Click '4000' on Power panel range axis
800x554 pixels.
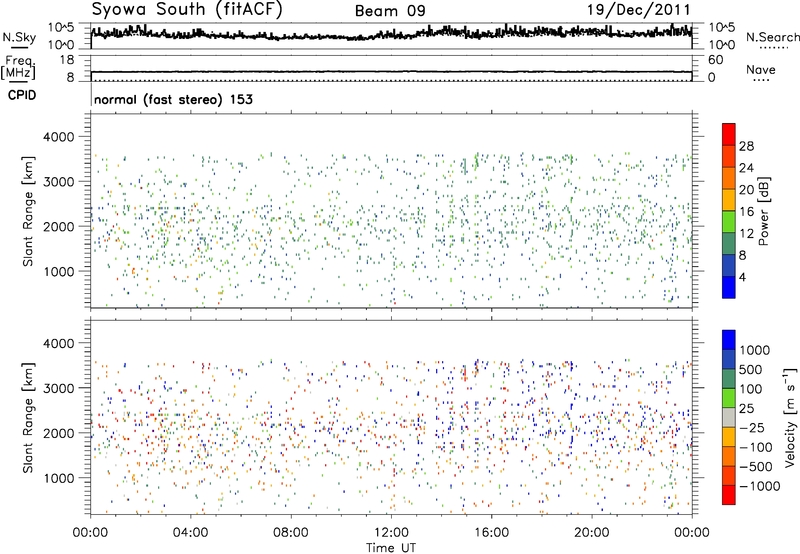(x=58, y=137)
